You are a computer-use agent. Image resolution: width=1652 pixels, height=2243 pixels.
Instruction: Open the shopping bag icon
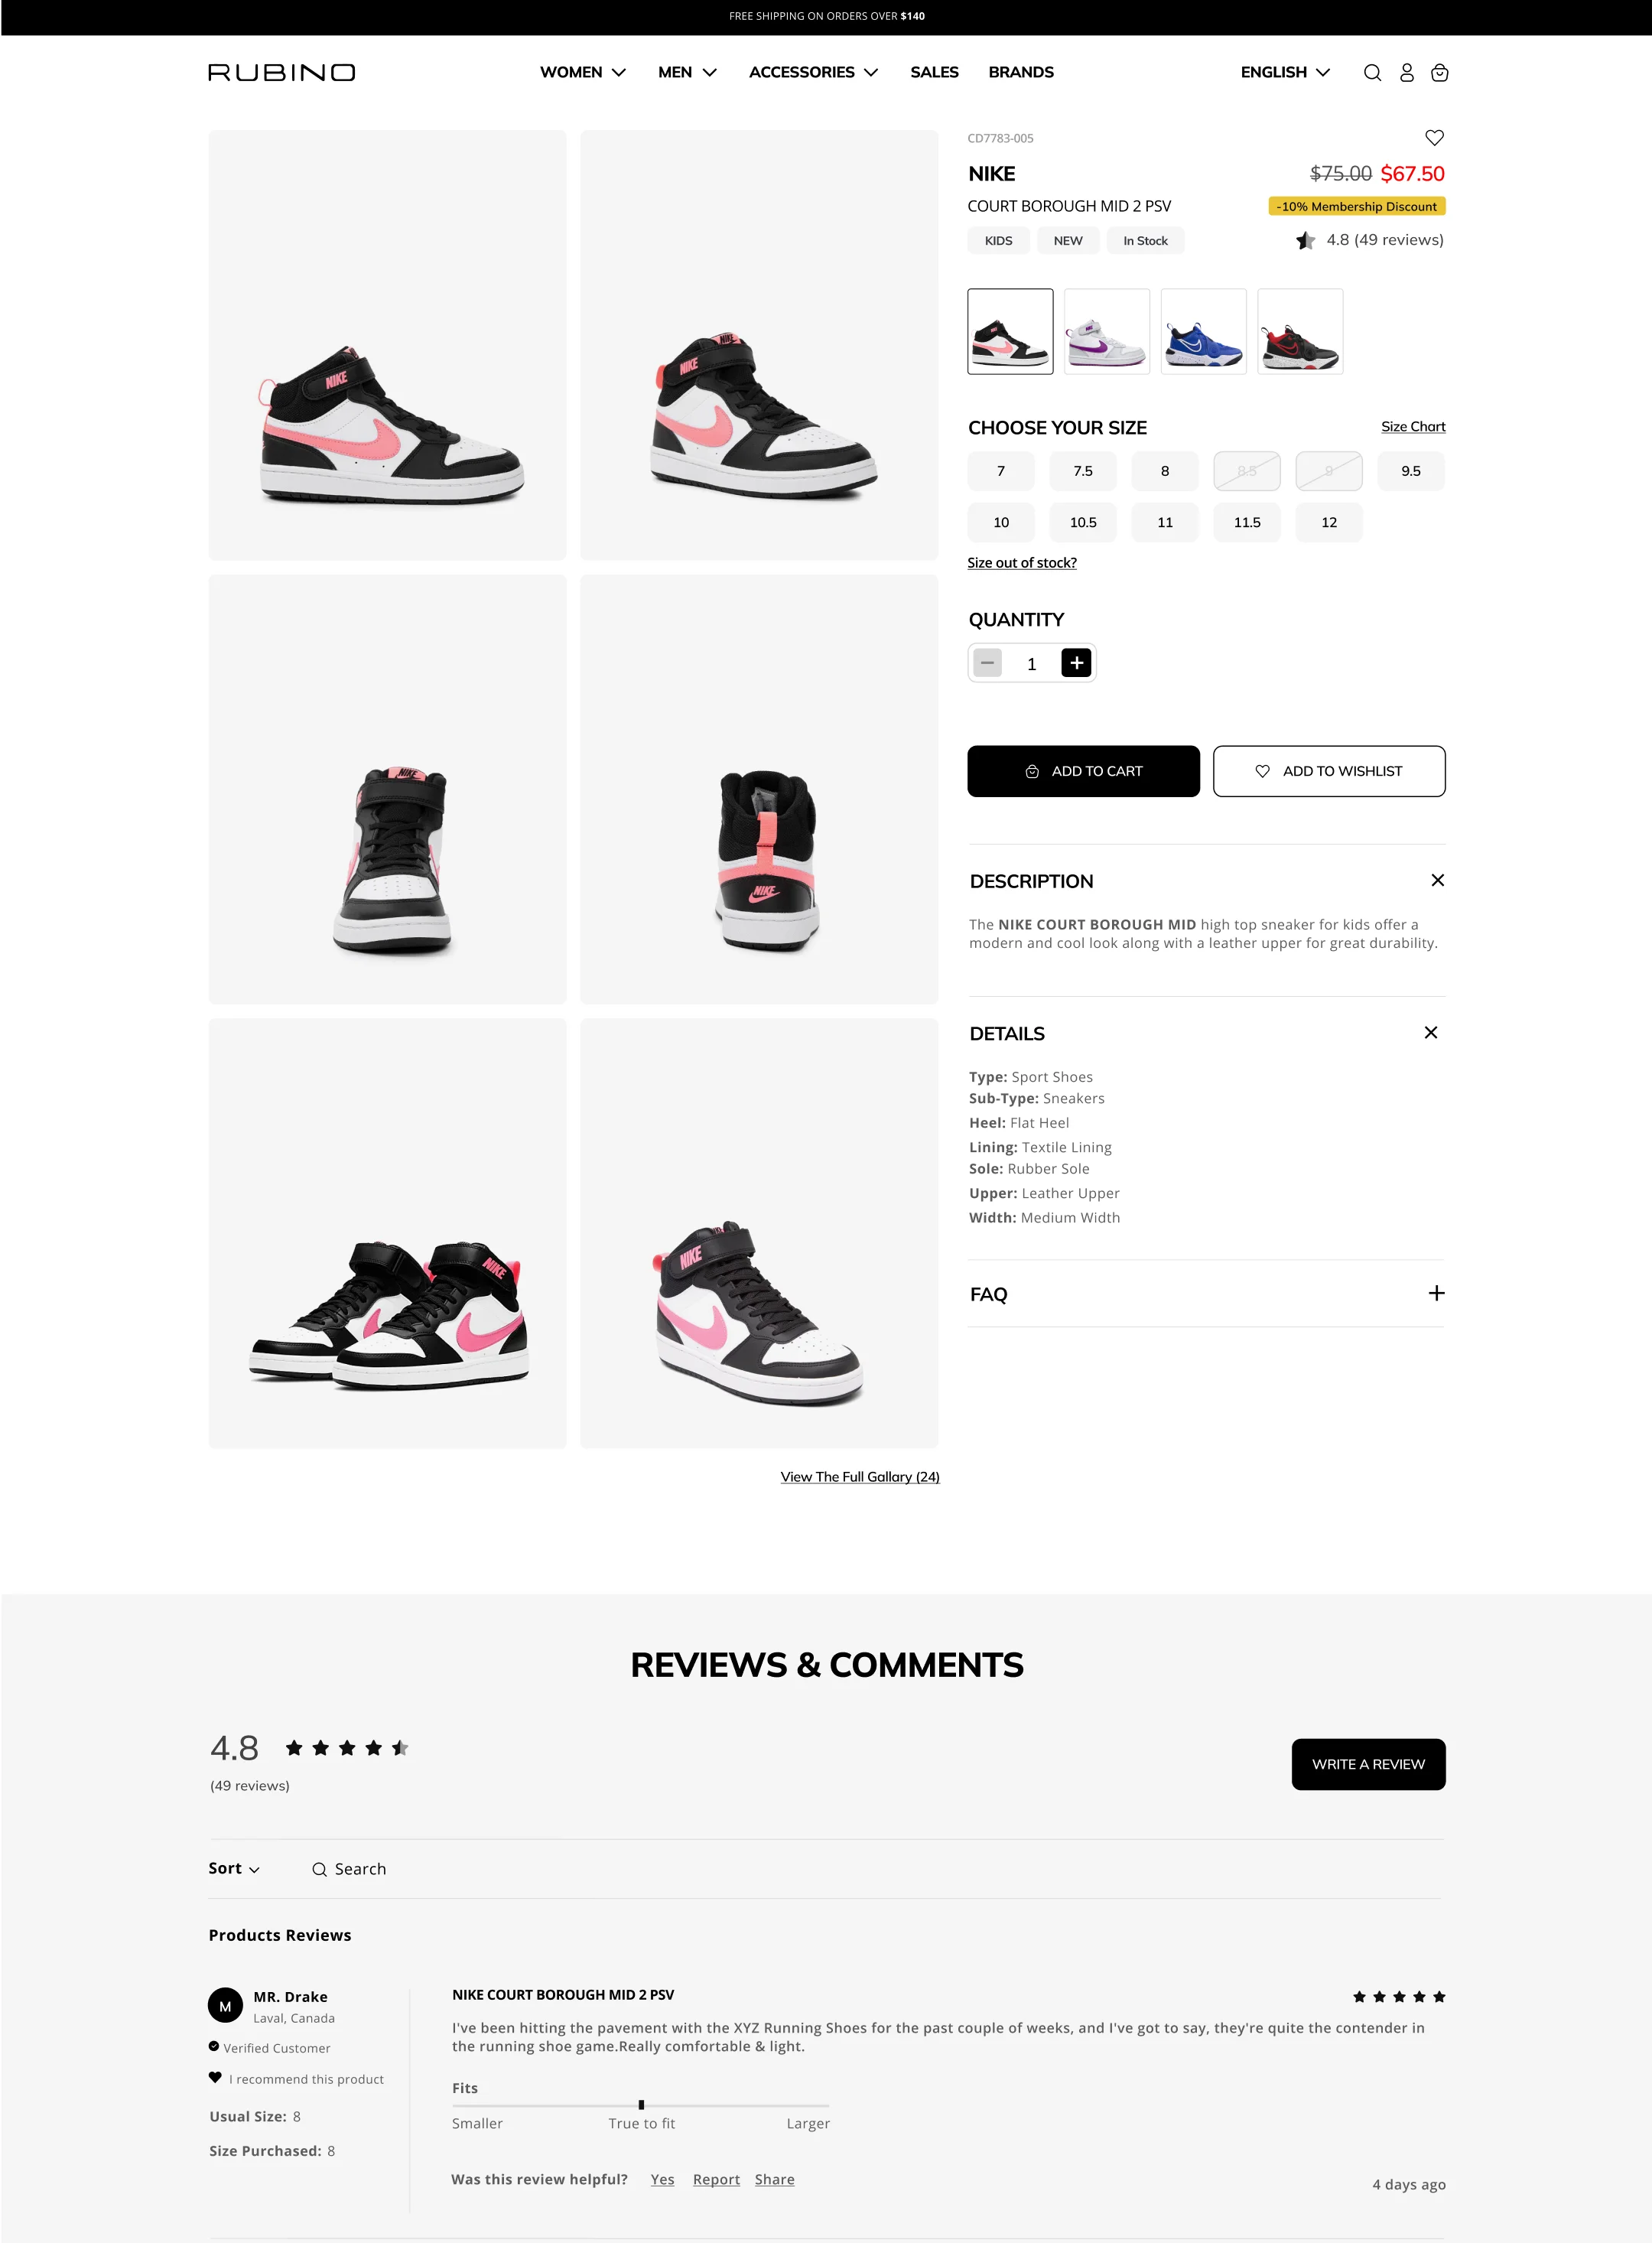pyautogui.click(x=1439, y=73)
